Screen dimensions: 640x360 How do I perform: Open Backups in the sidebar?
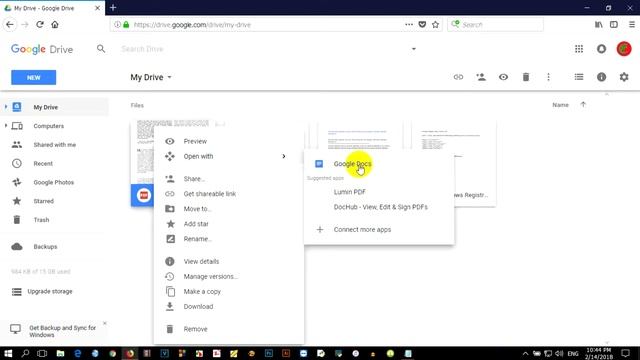pos(45,247)
